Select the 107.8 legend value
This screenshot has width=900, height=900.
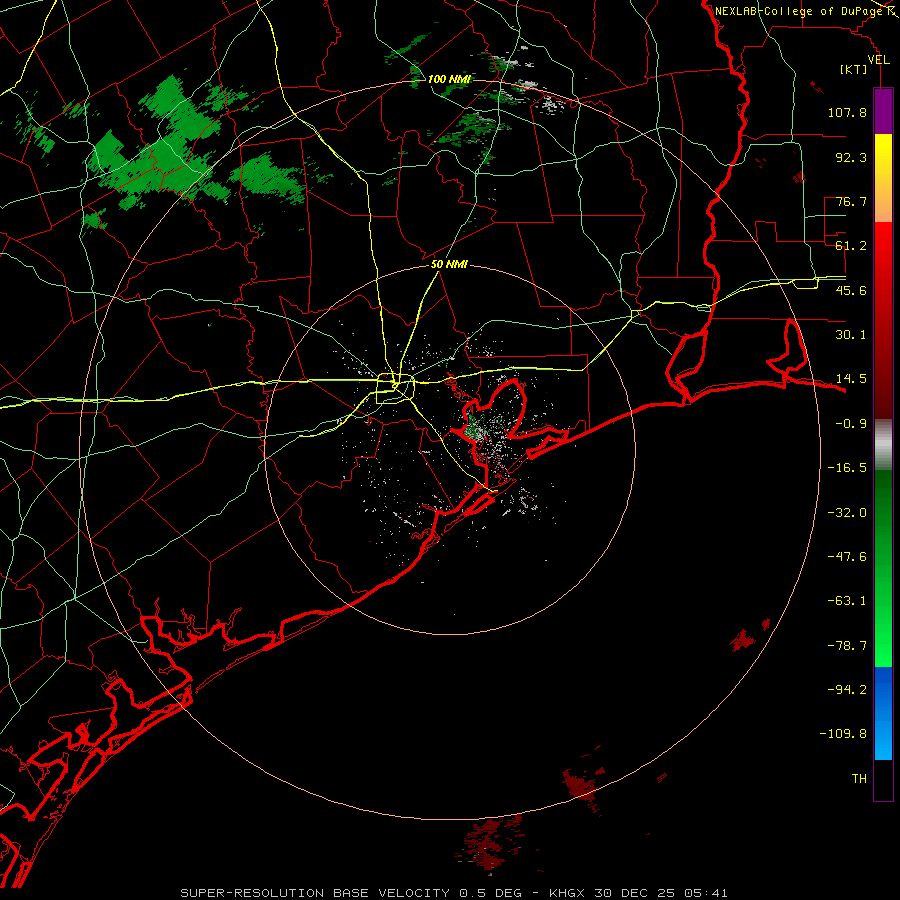click(847, 112)
